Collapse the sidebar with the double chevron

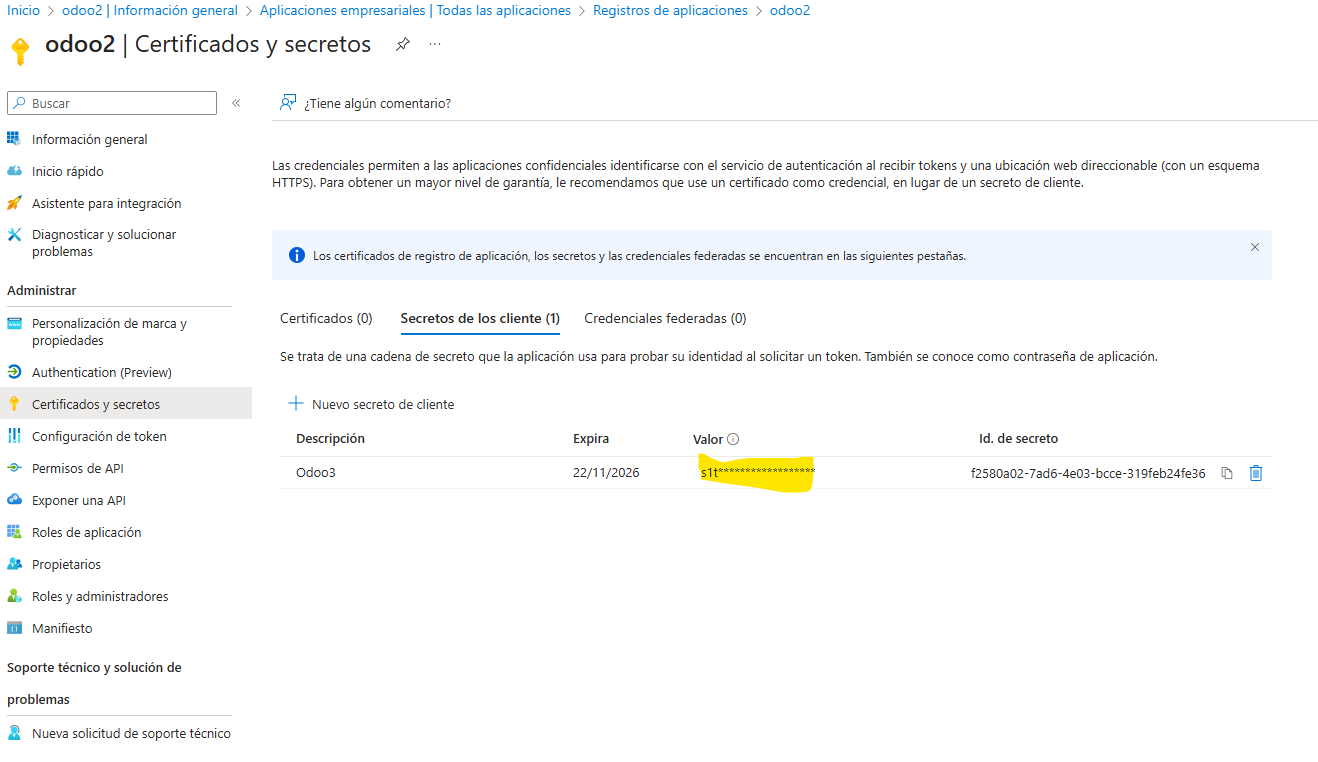(236, 103)
